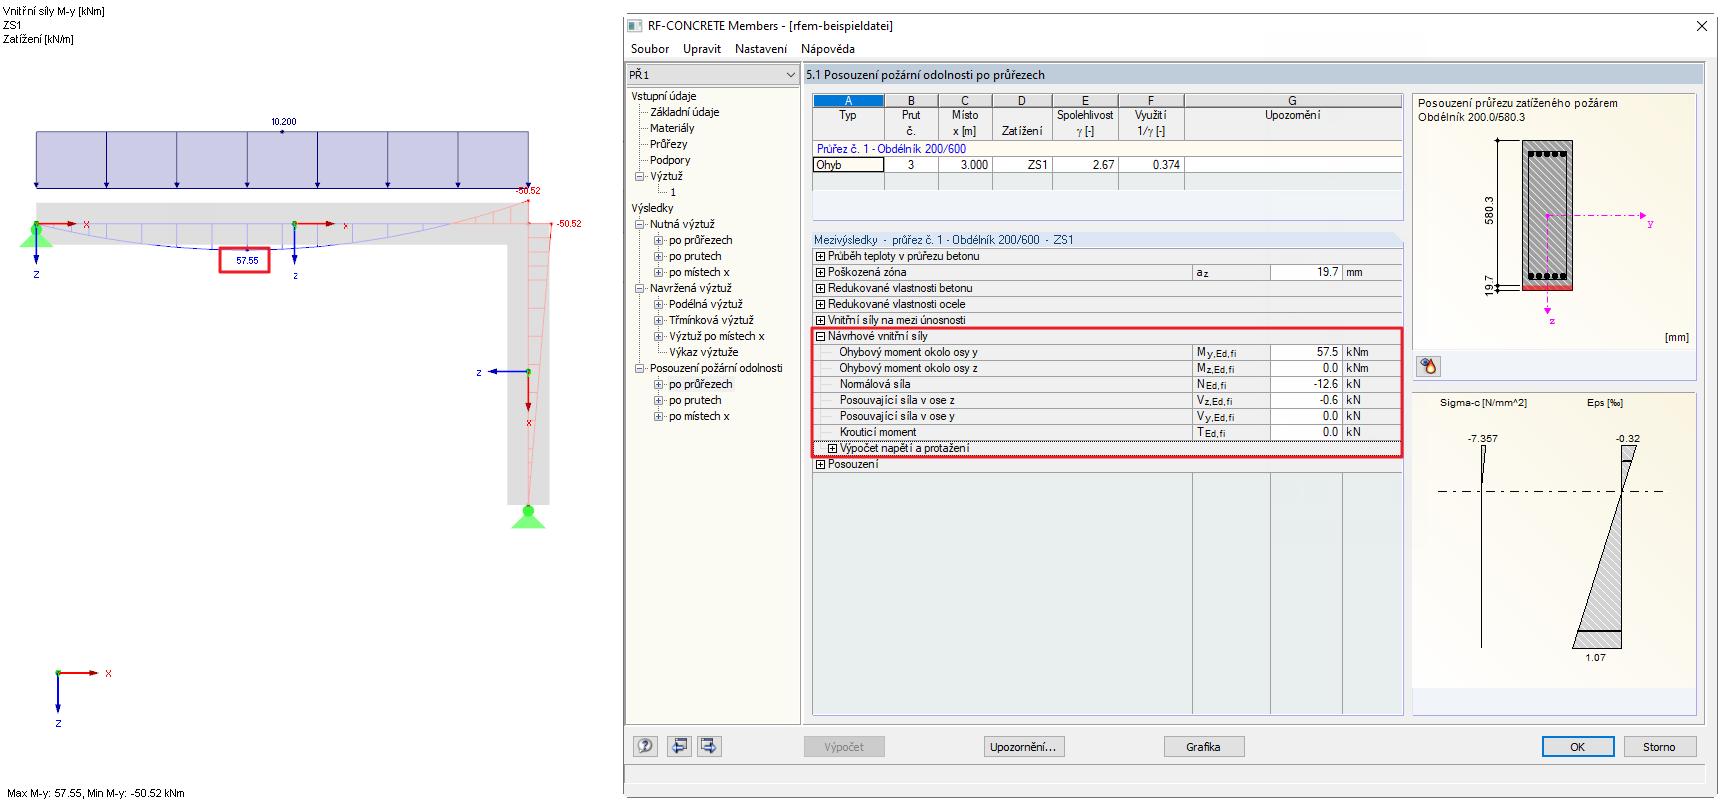Viewport: 1727px width, 806px height.
Task: Expand po místech x under Nutná výztuž
Action: [x=659, y=272]
